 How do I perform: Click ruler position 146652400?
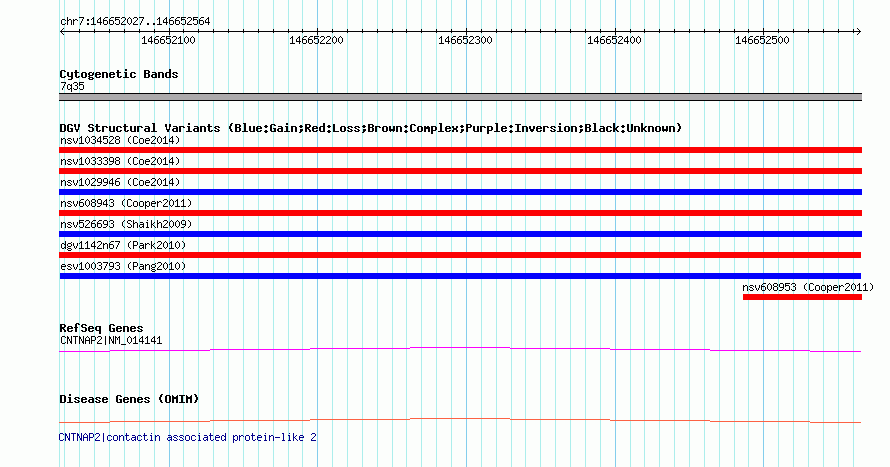click(x=614, y=40)
